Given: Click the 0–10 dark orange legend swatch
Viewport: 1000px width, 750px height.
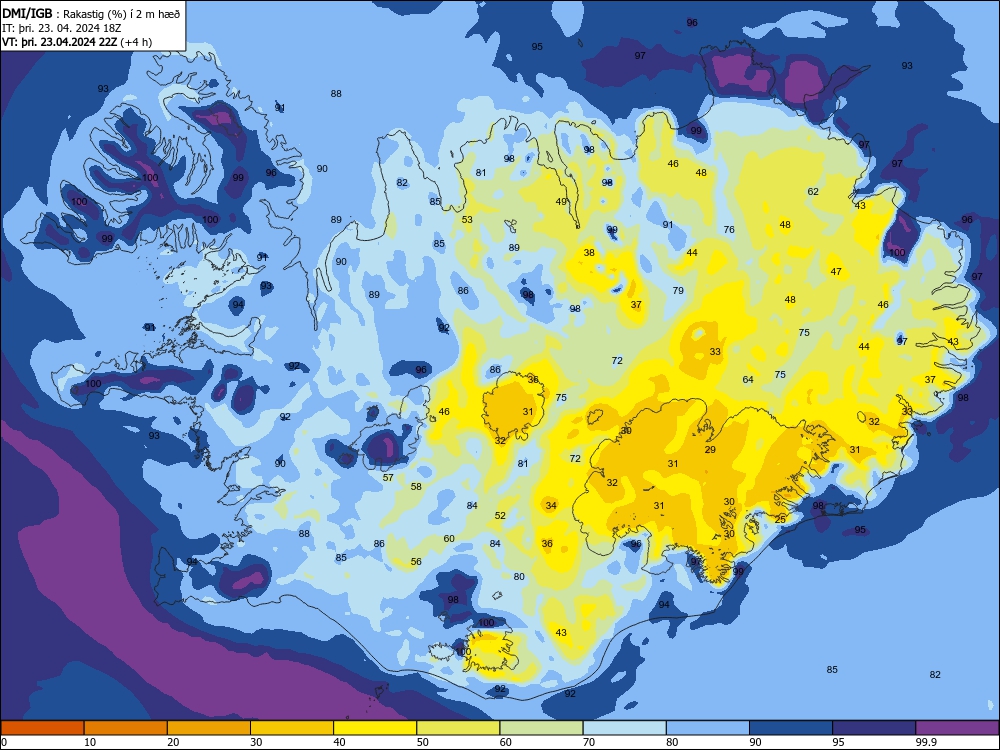Looking at the screenshot, I should 42,728.
